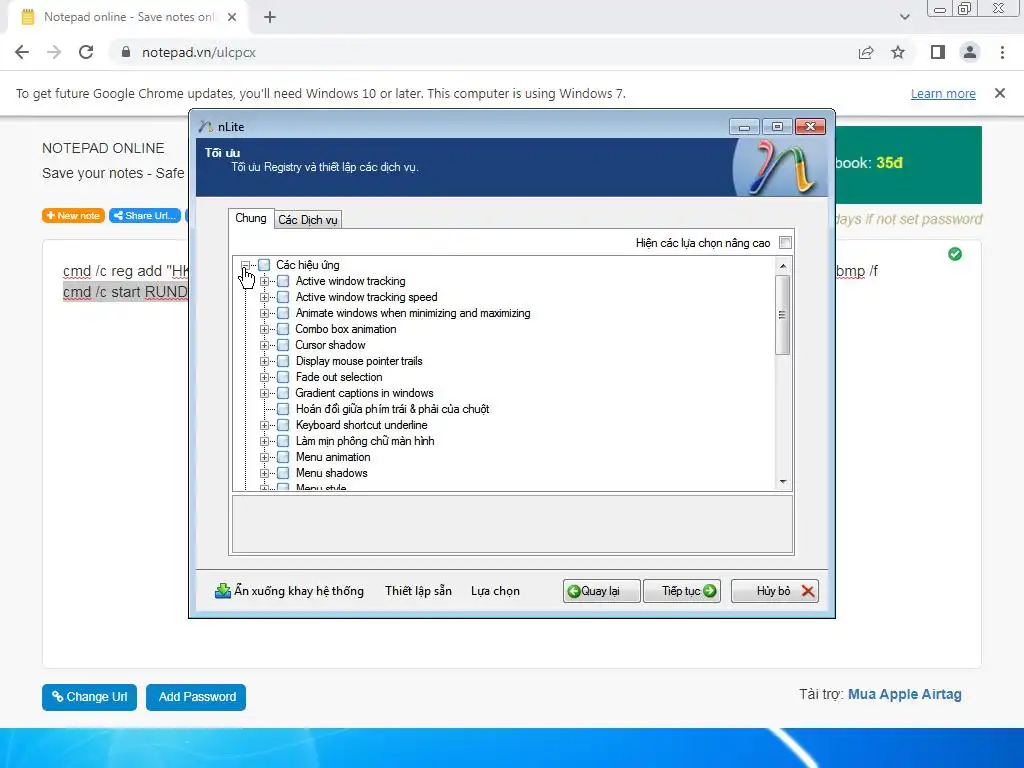This screenshot has width=1024, height=768.
Task: Reload the notepad.vn page
Action: 86,52
